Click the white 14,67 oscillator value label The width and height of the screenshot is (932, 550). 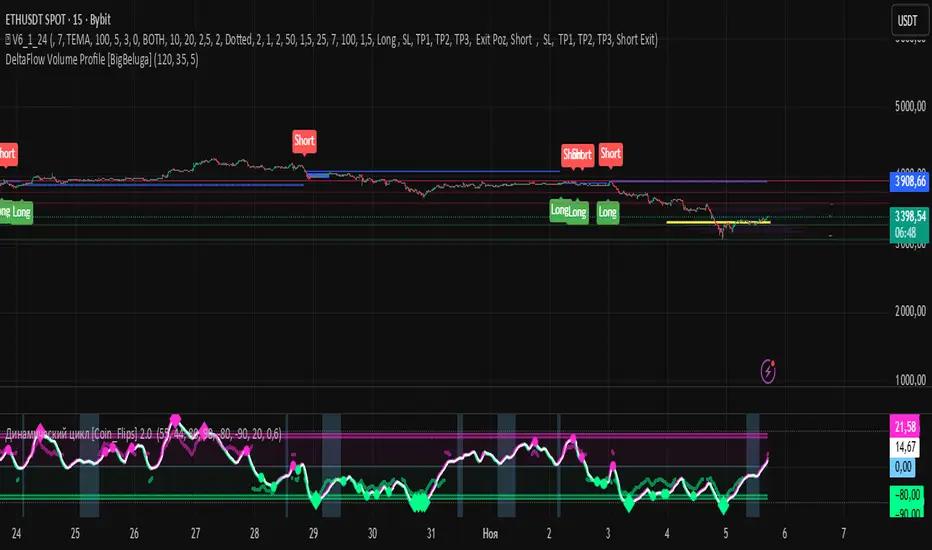pos(908,448)
